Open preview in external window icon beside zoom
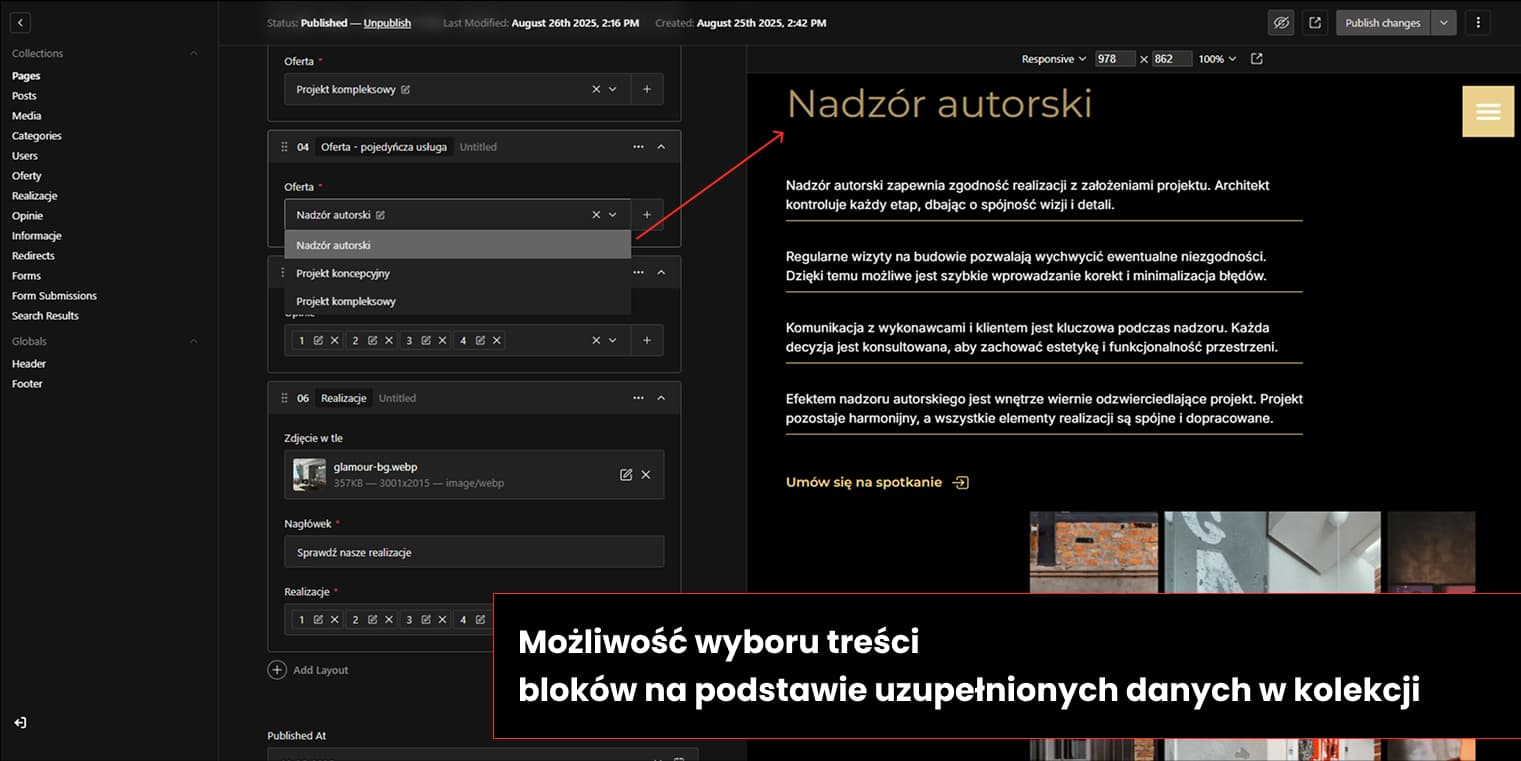 (x=1257, y=59)
